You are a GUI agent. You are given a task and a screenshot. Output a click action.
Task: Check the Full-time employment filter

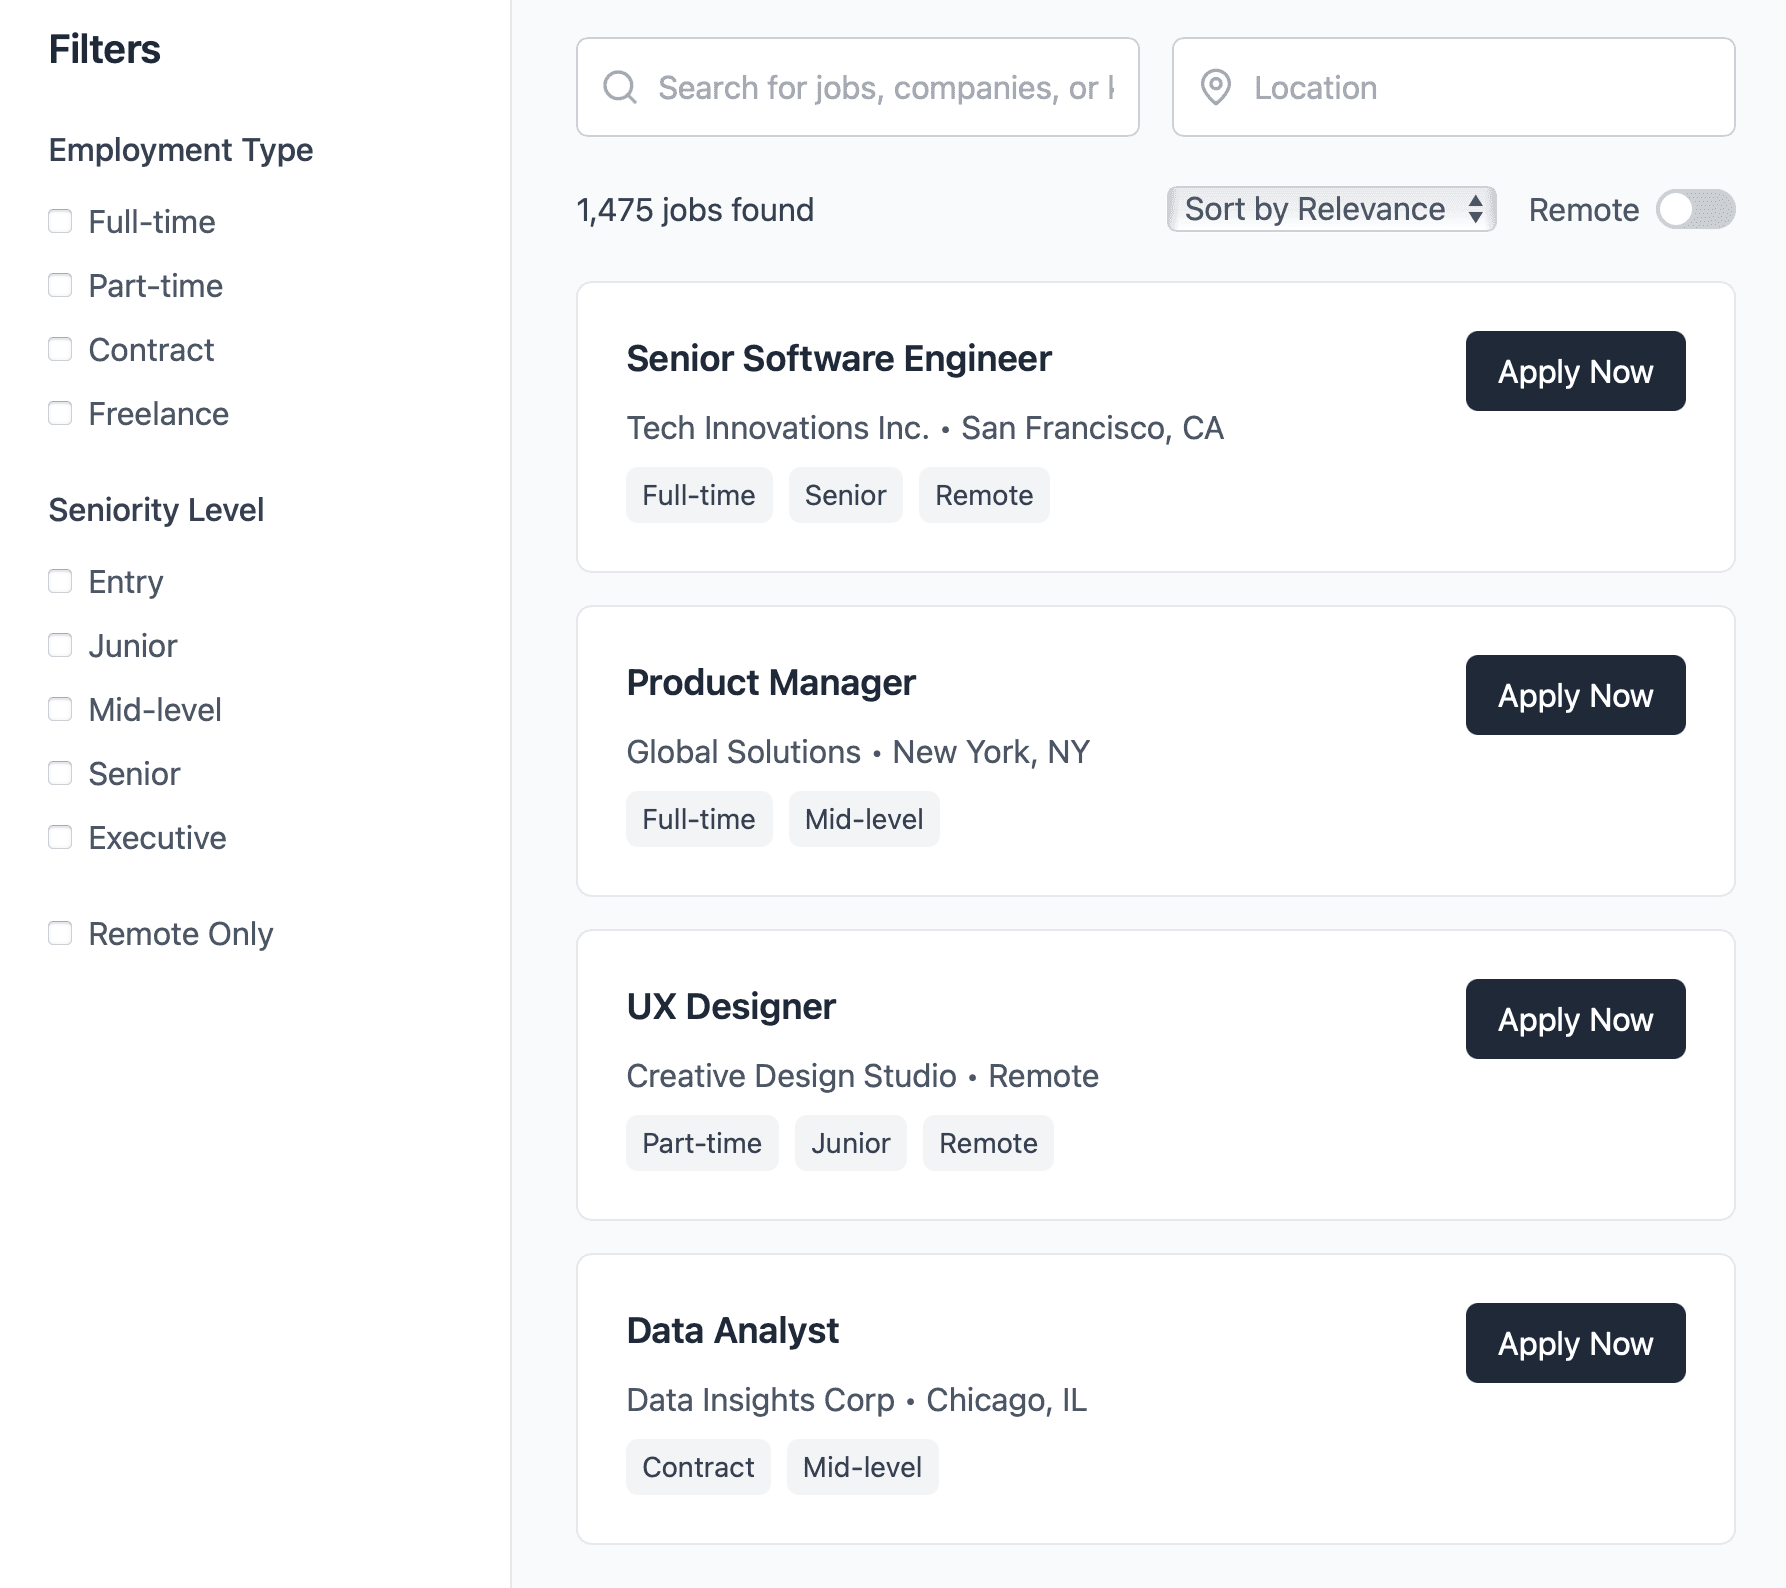(x=61, y=221)
